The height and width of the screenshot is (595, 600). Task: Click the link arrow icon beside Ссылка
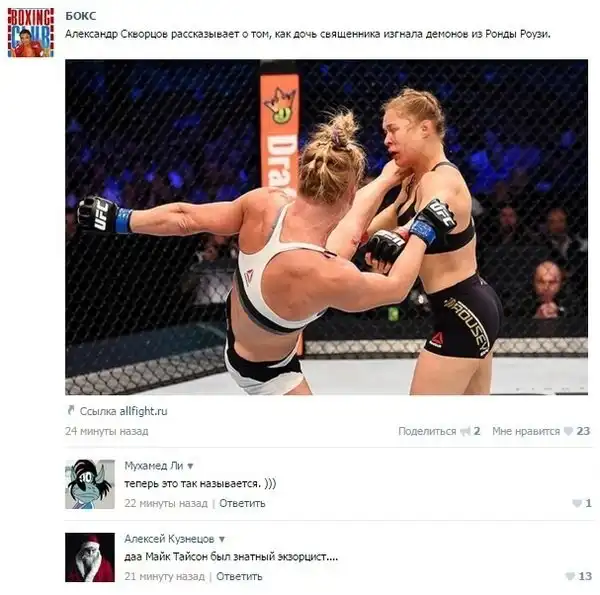point(70,410)
